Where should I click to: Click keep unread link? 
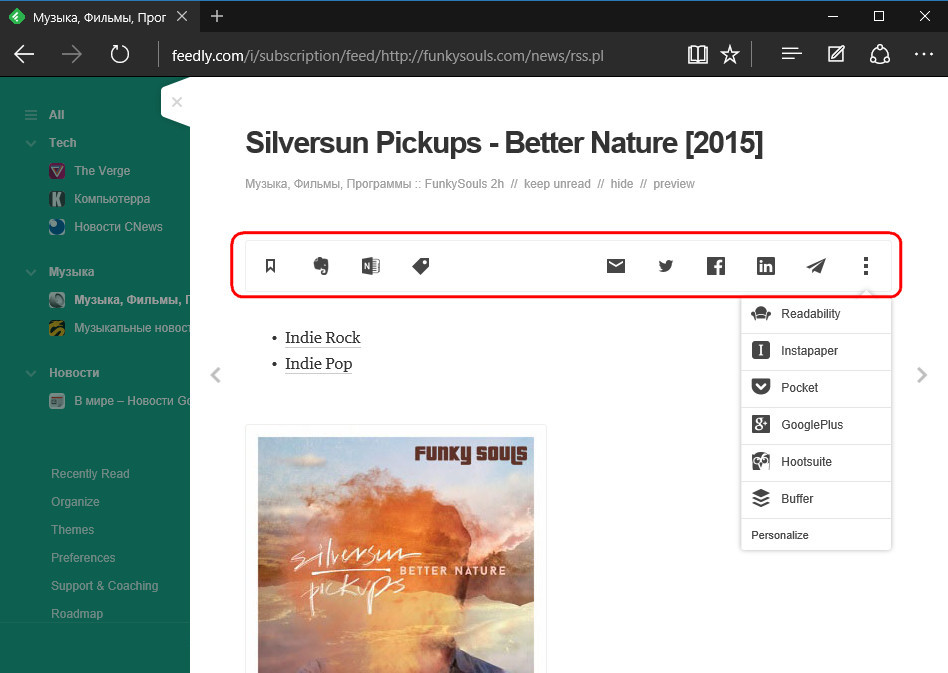(557, 184)
